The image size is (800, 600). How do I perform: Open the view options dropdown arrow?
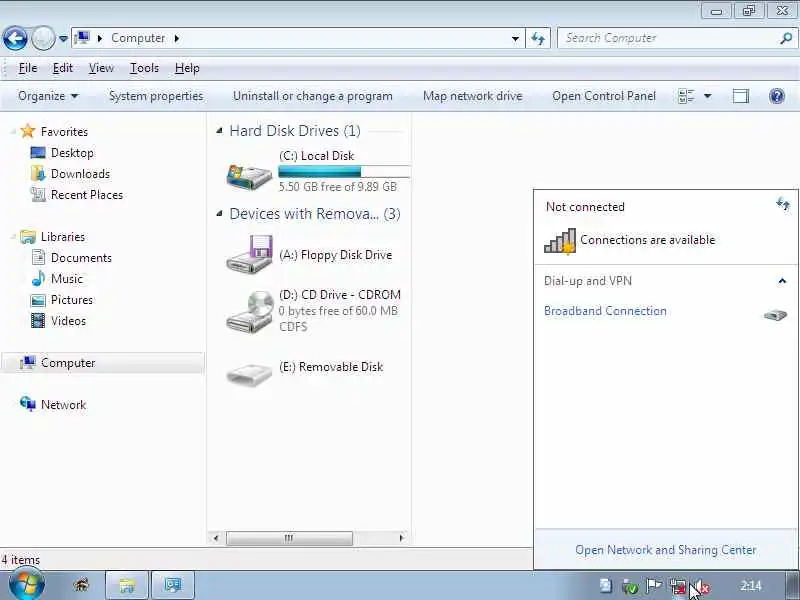[708, 96]
